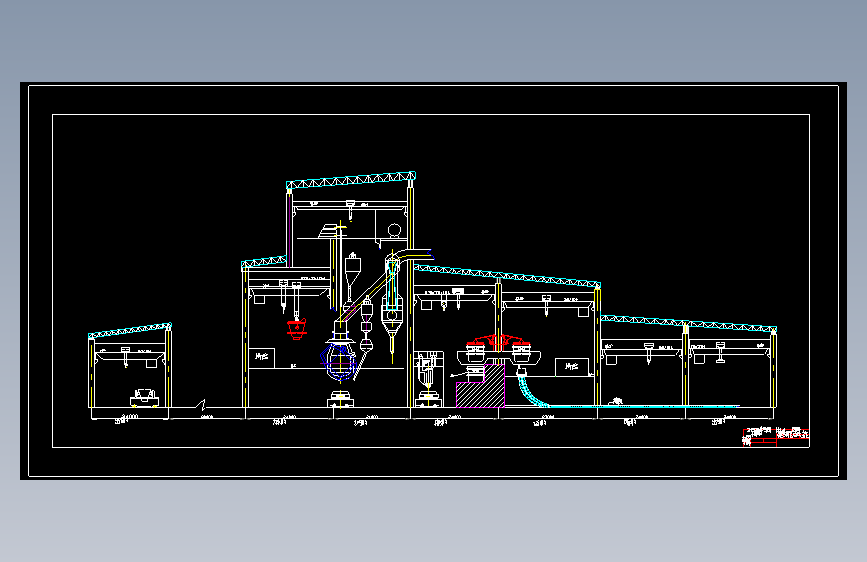Viewport: 867px width, 562px height.
Task: Click the red title block in the corner
Action: pos(776,437)
